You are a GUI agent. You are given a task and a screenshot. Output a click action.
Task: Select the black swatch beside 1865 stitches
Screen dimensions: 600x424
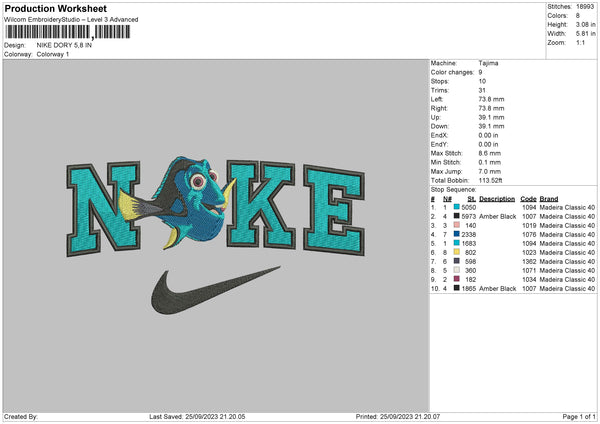457,288
